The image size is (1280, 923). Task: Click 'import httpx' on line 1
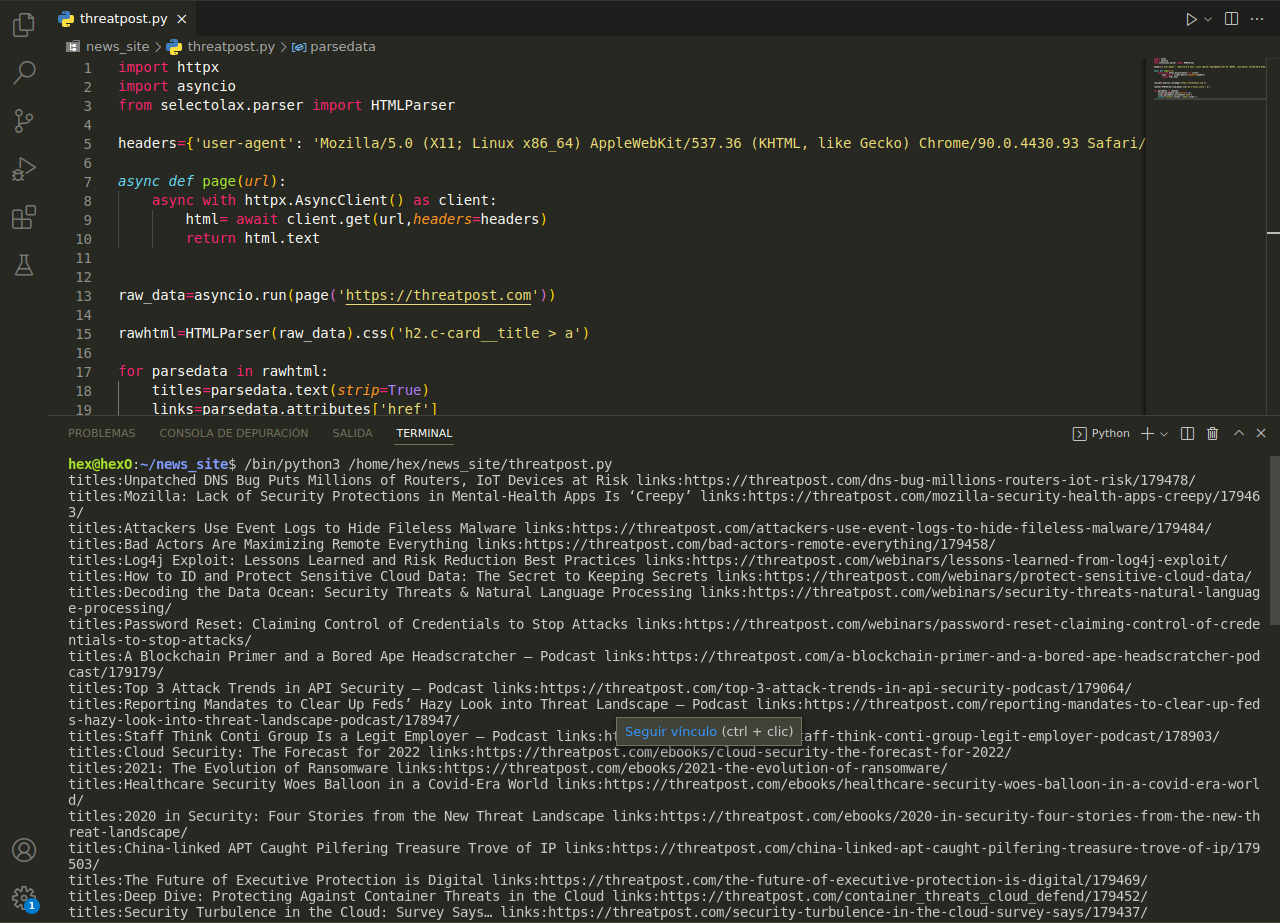[x=168, y=68]
